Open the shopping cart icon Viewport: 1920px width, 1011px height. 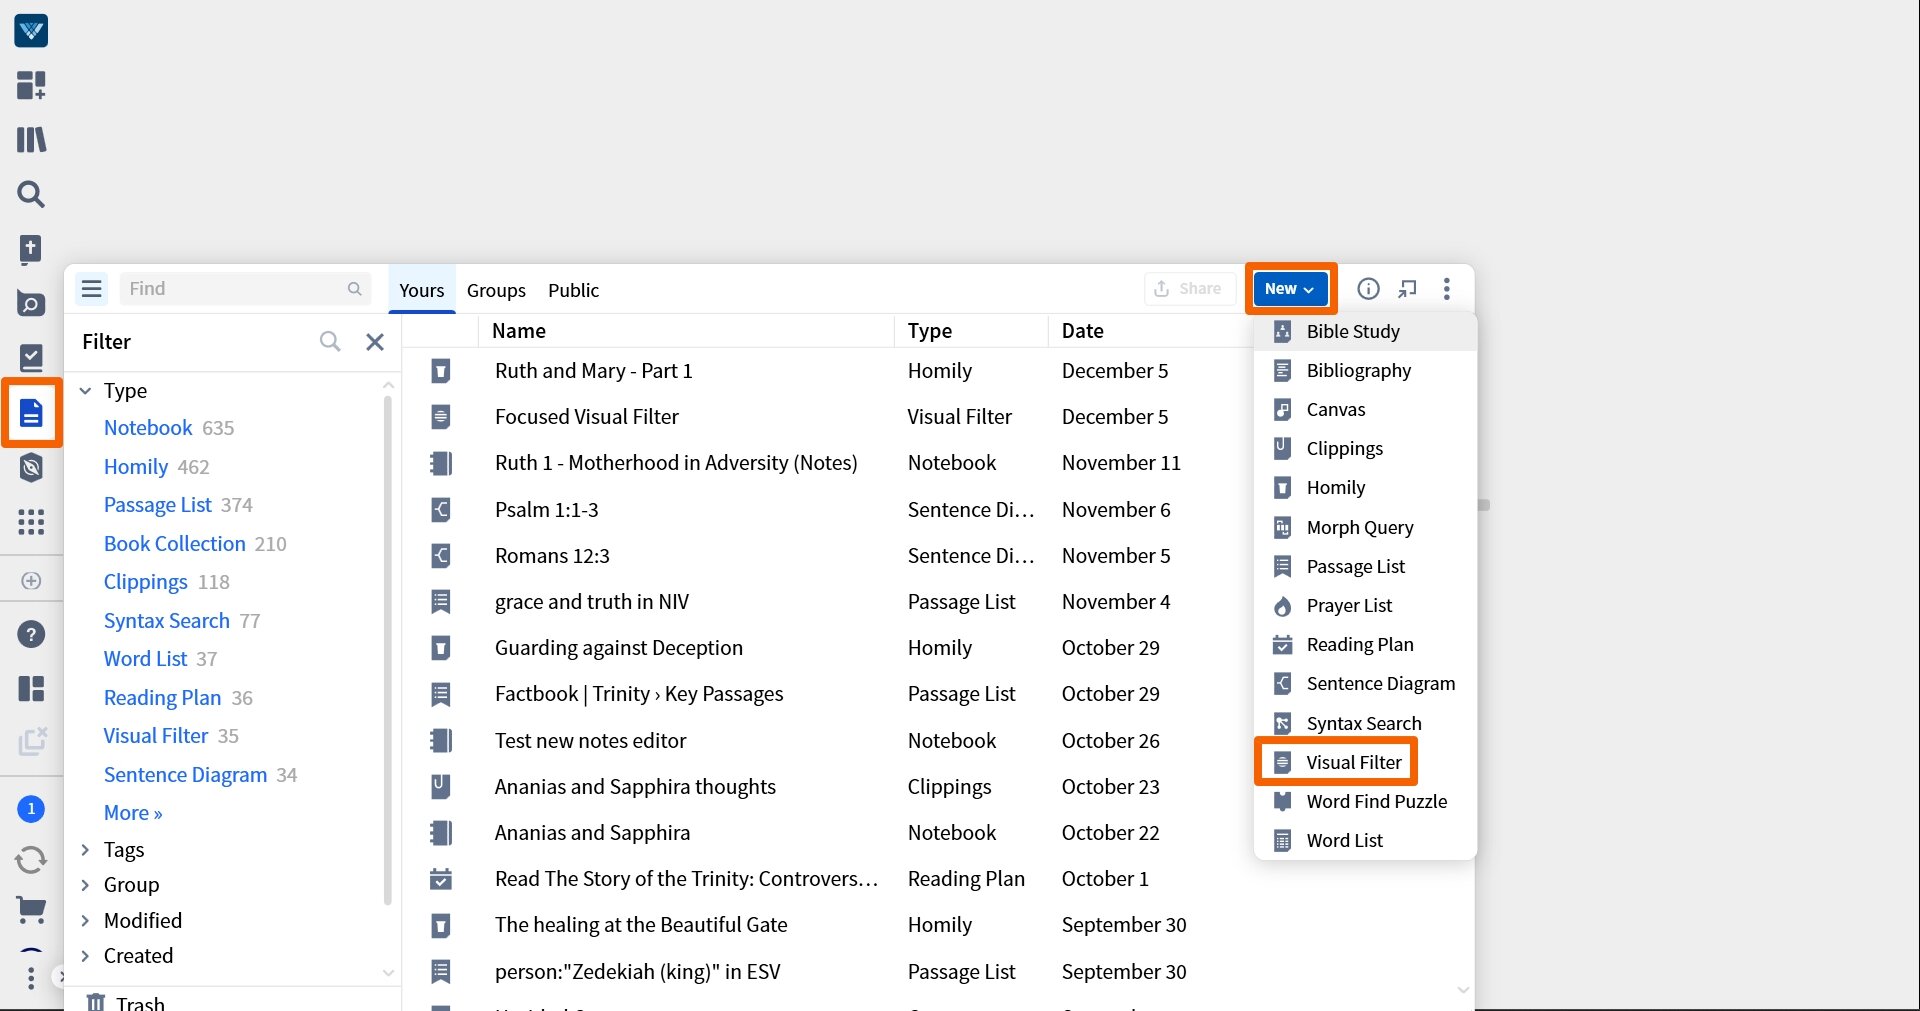31,909
